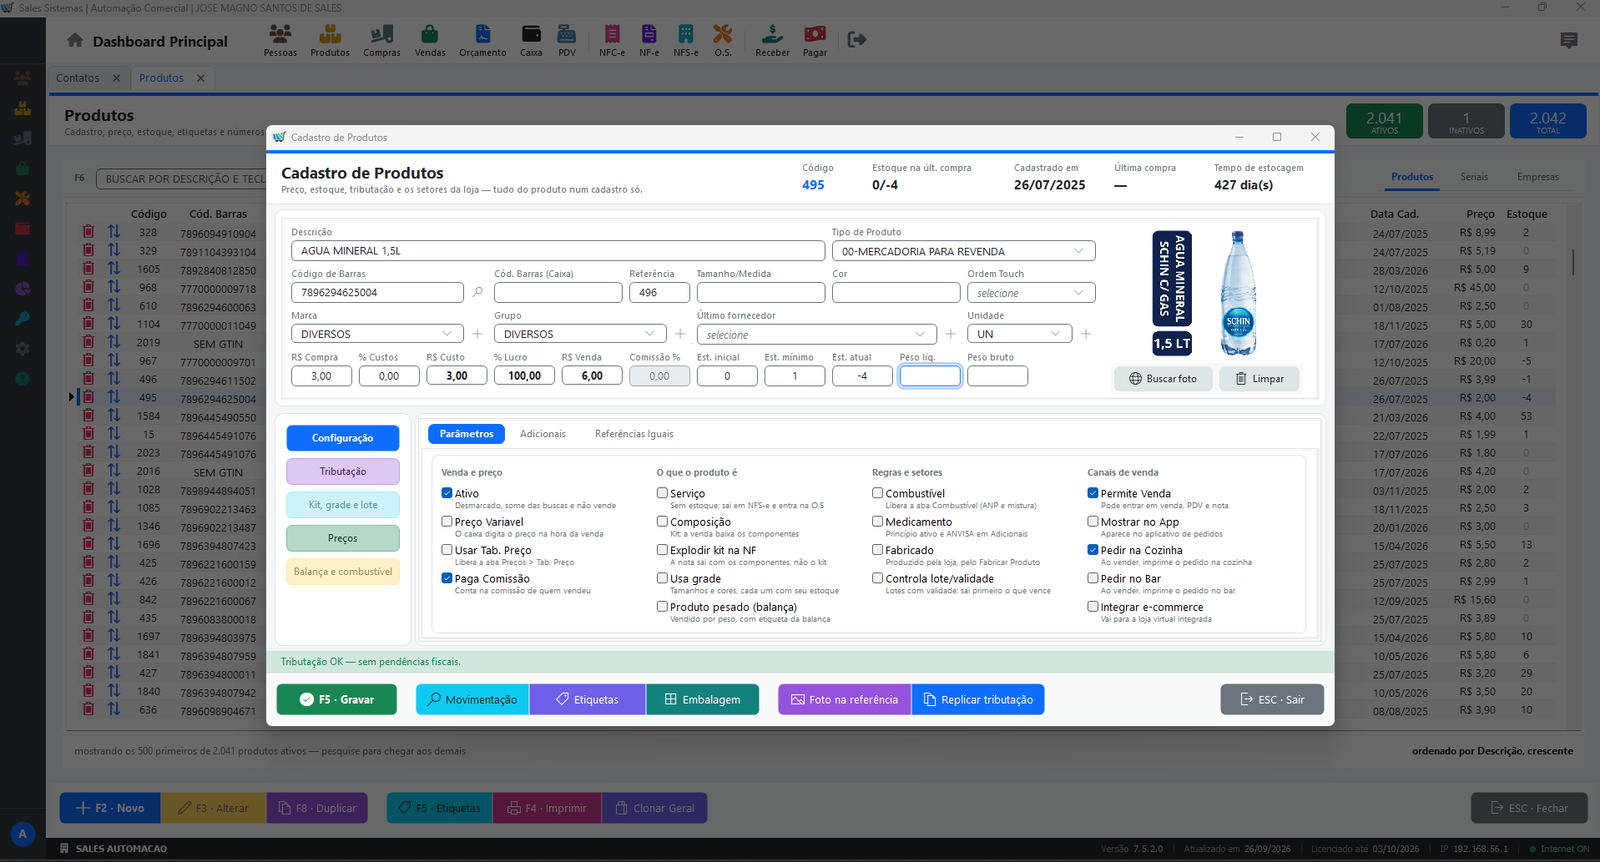The image size is (1600, 862).
Task: Uncheck the Ativo checkbox
Action: [x=447, y=493]
